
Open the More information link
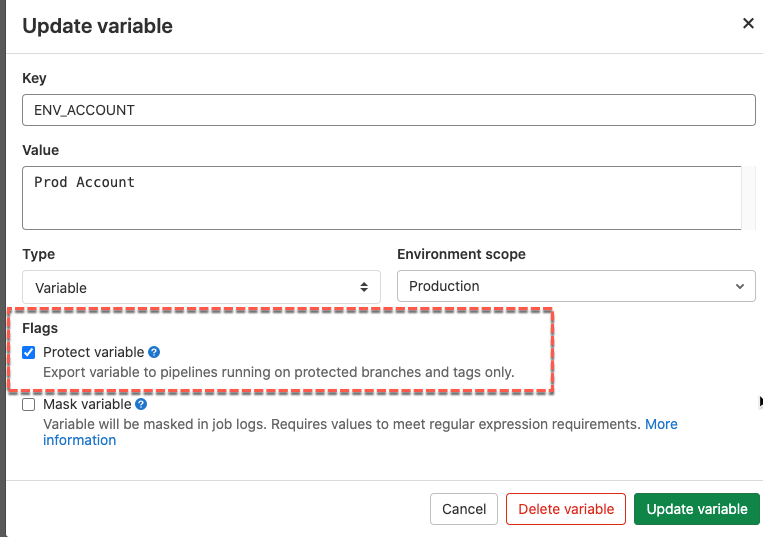[661, 424]
